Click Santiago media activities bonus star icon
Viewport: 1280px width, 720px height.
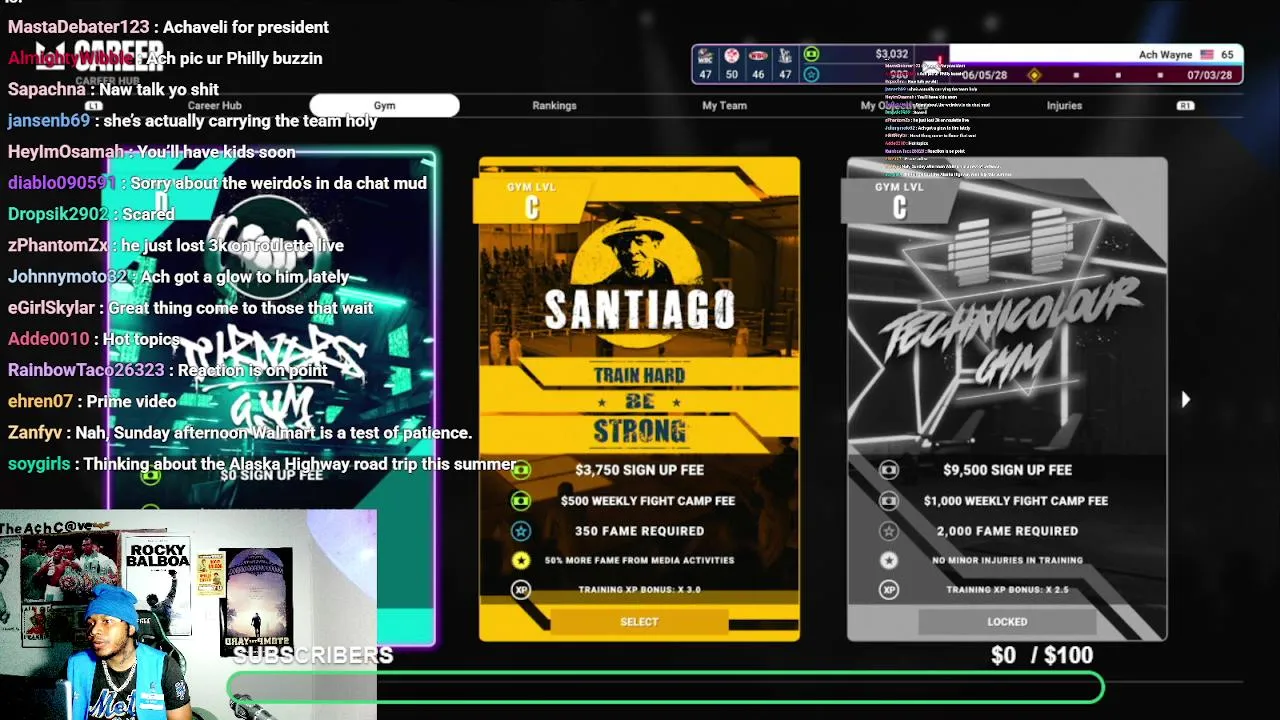pyautogui.click(x=521, y=560)
